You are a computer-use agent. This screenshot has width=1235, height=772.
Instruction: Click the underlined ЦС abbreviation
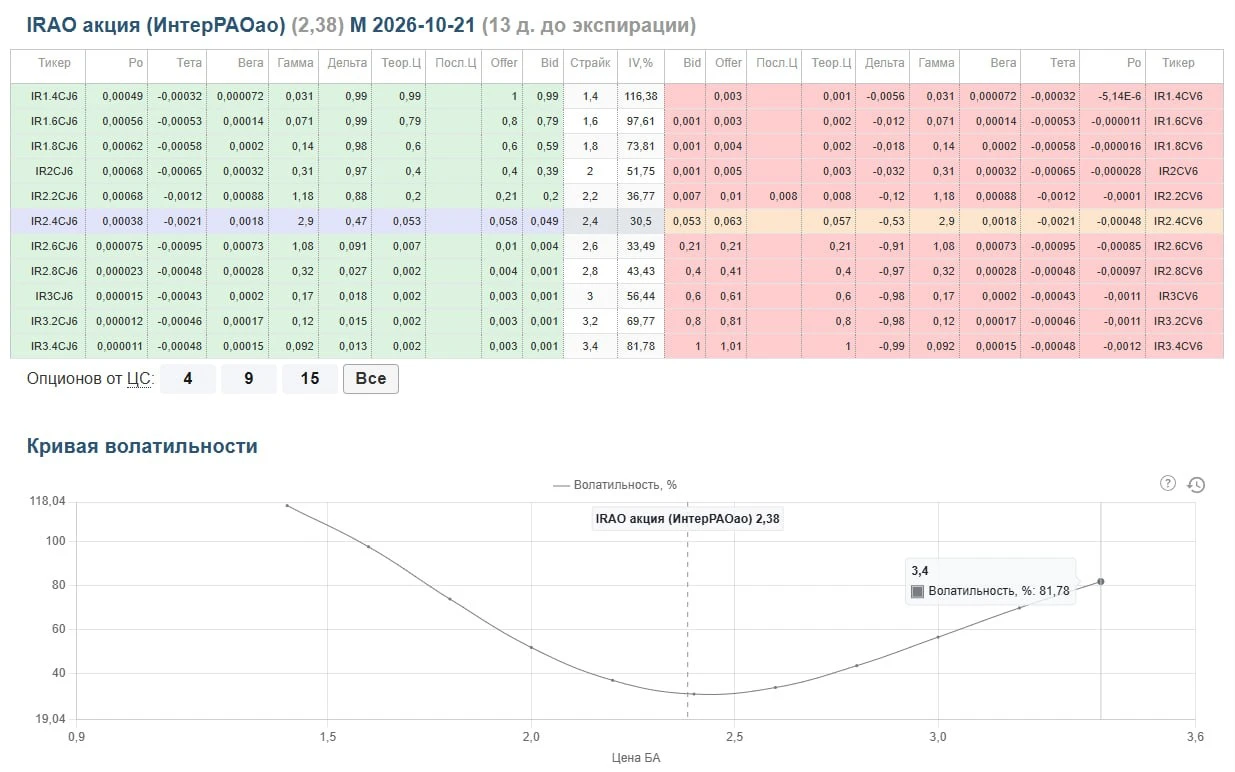pos(138,379)
